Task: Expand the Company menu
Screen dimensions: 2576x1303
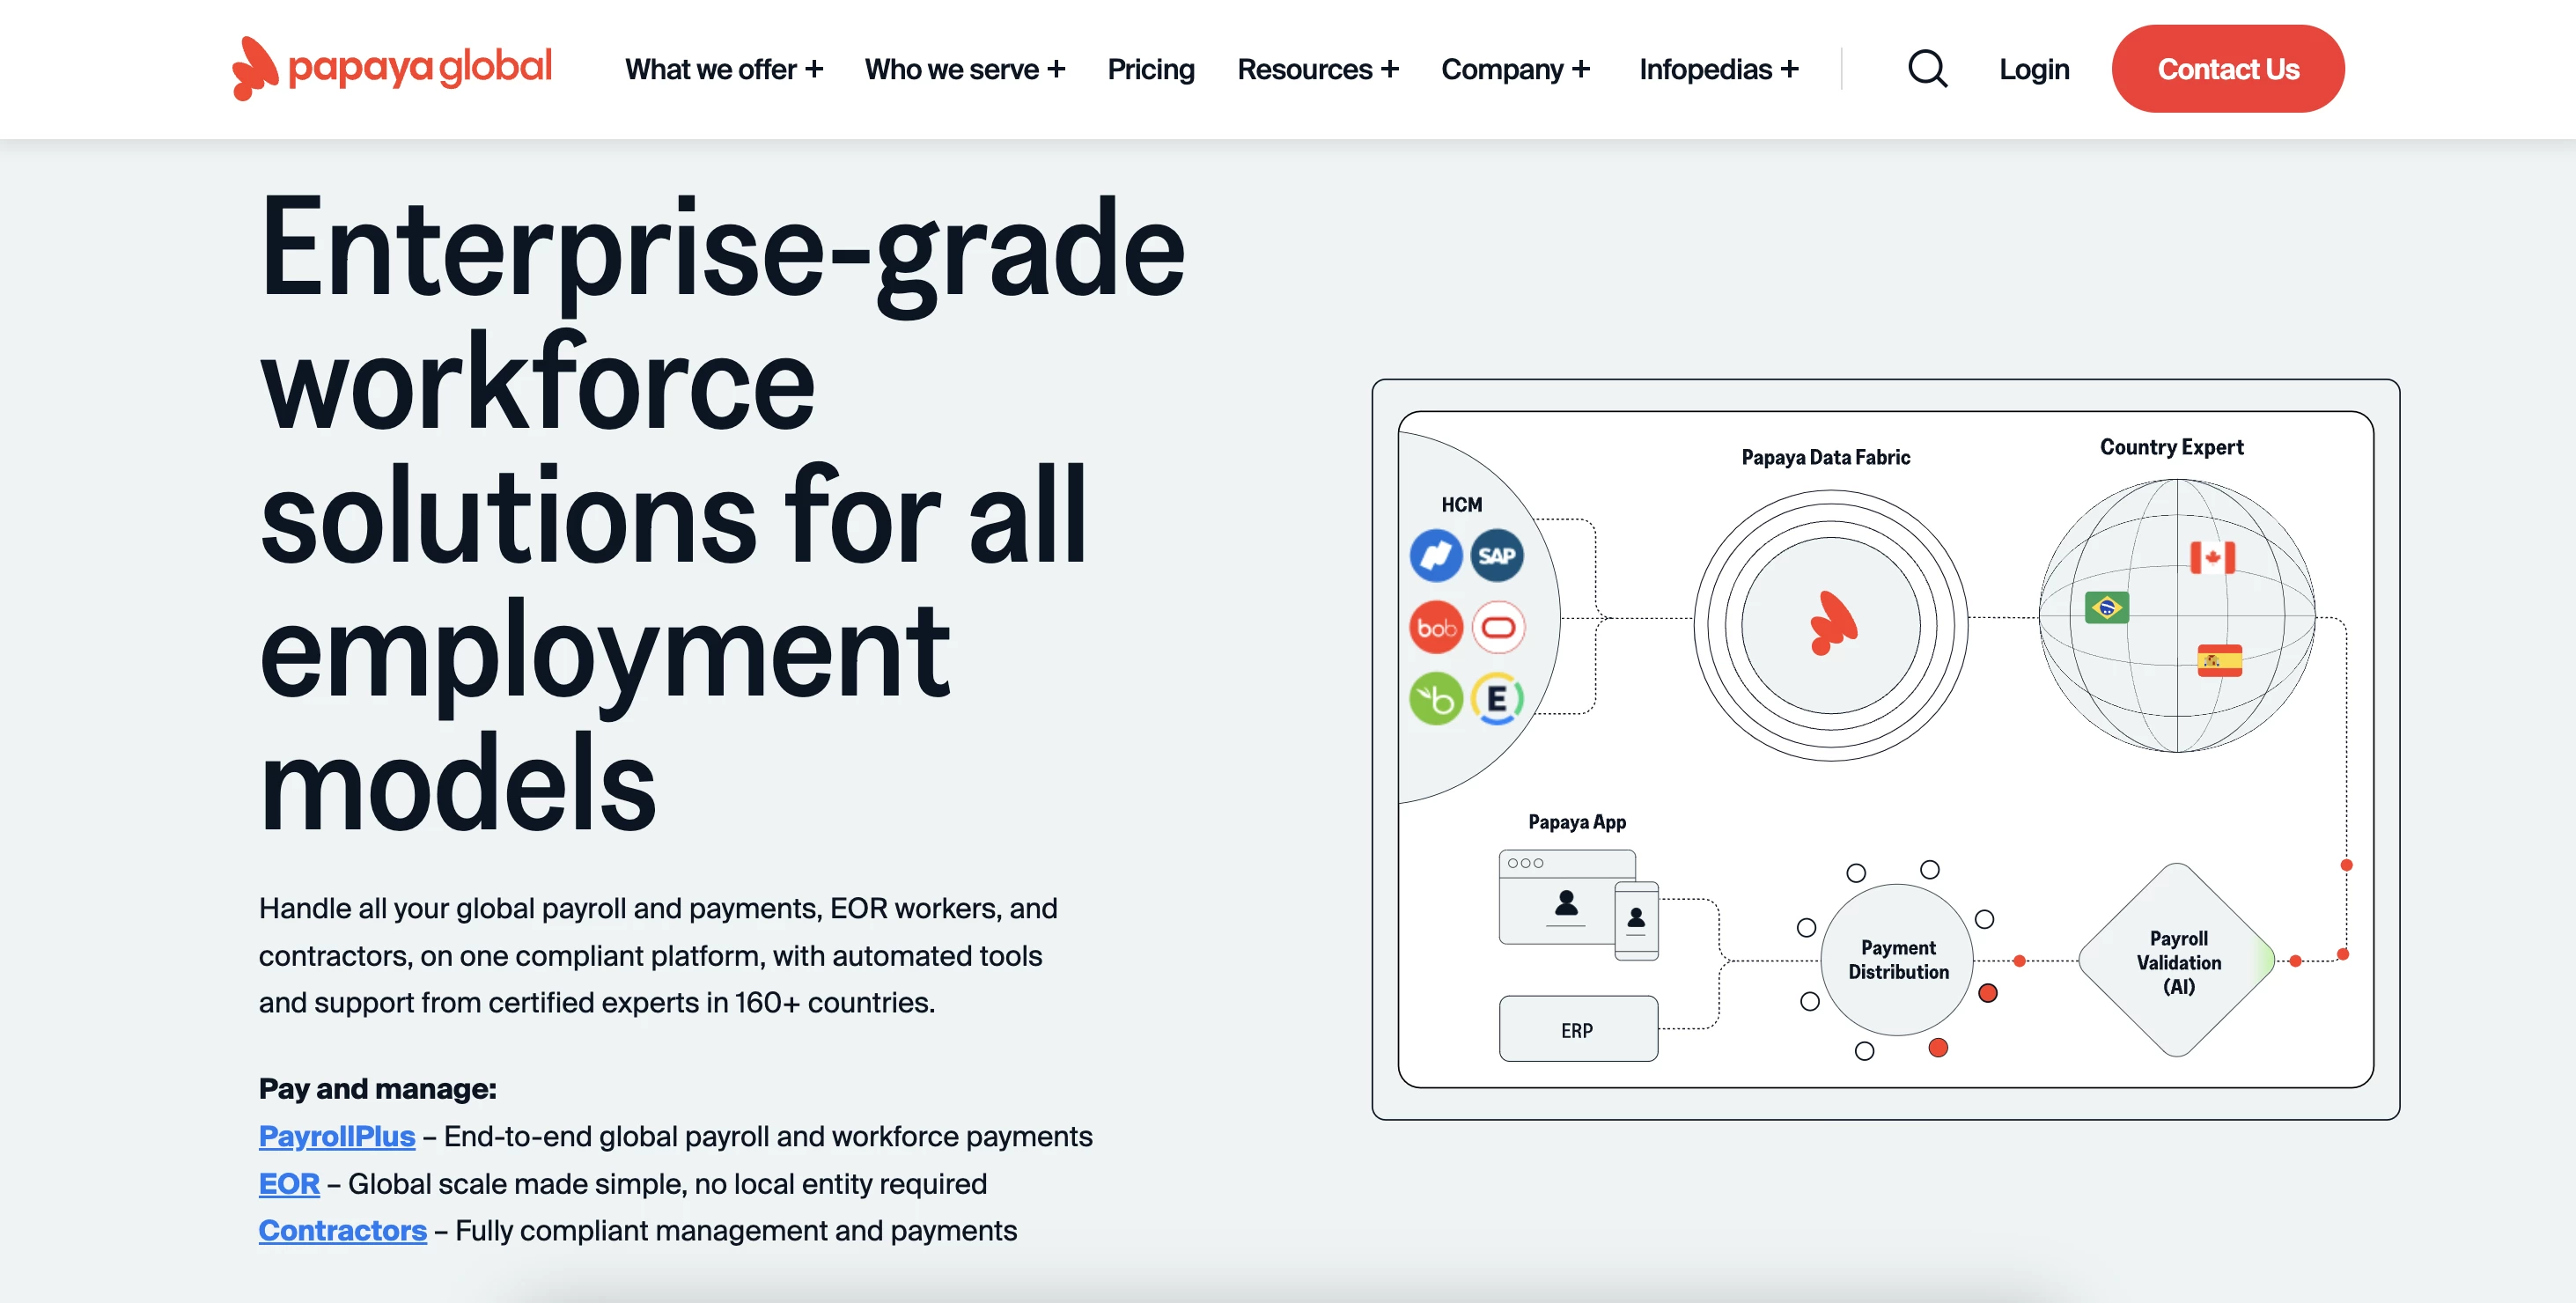Action: click(1516, 69)
